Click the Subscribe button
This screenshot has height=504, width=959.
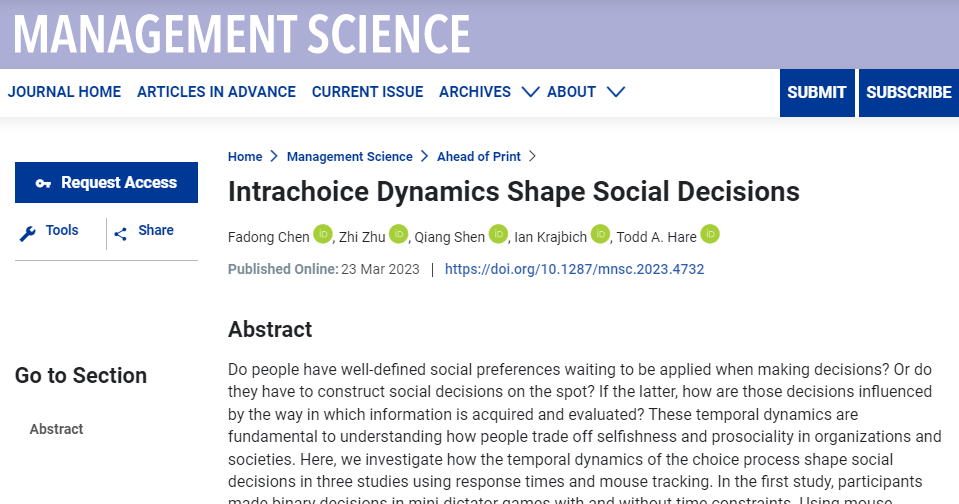click(x=909, y=92)
